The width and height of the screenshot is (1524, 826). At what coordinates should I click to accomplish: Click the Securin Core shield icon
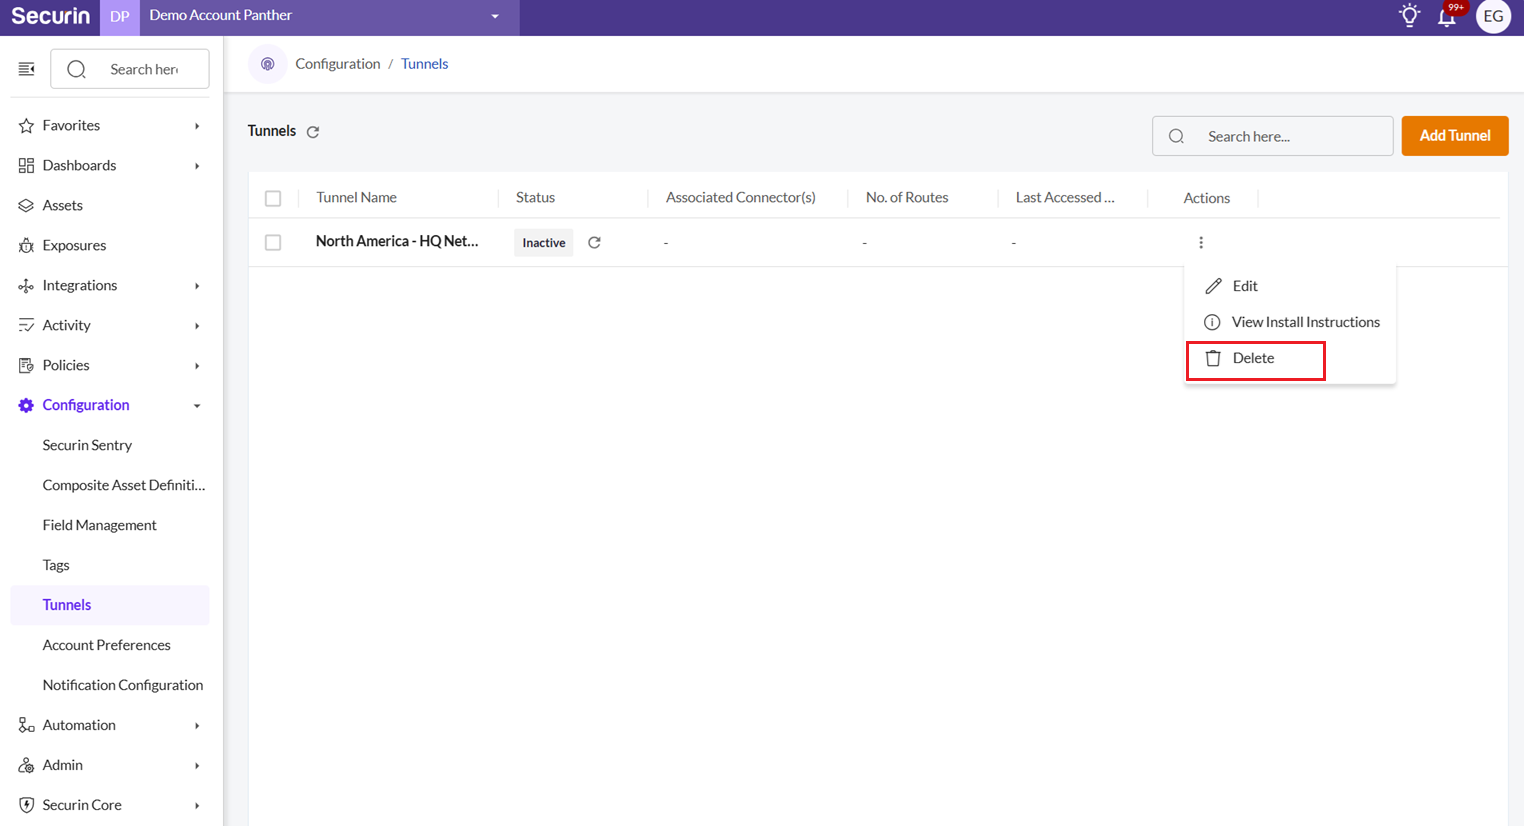point(26,805)
